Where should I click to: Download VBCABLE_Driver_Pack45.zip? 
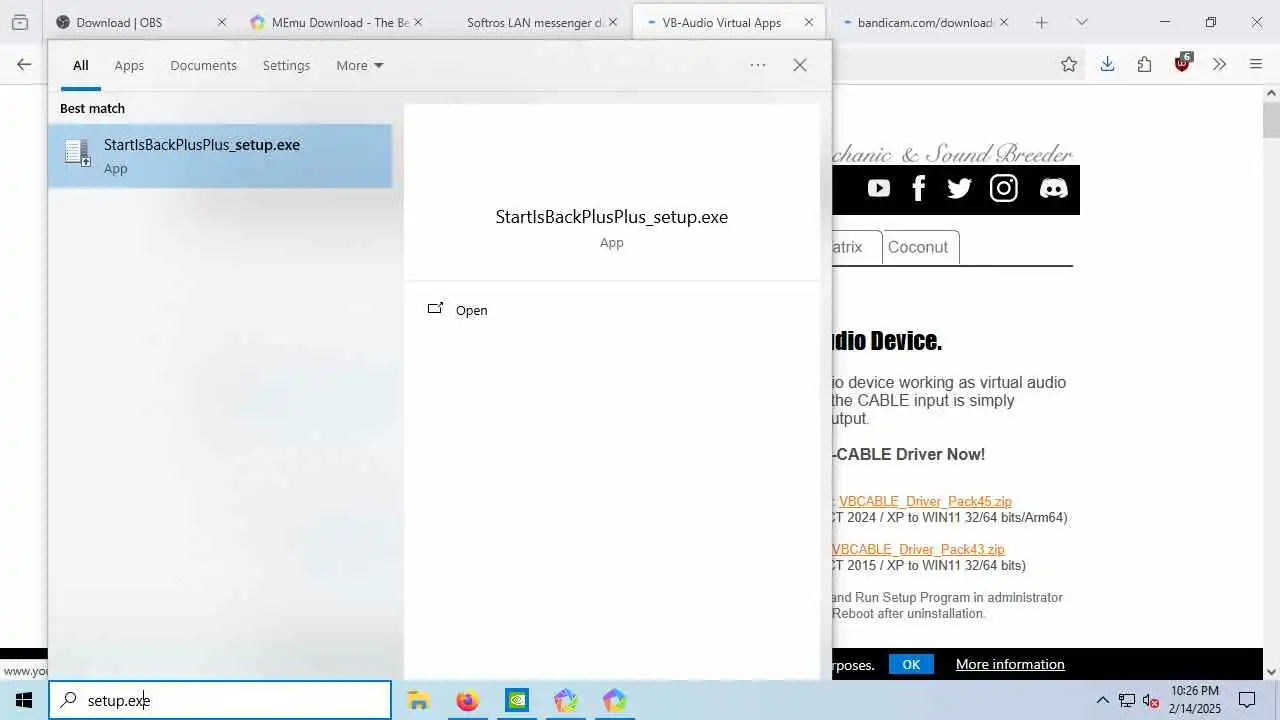(x=925, y=501)
